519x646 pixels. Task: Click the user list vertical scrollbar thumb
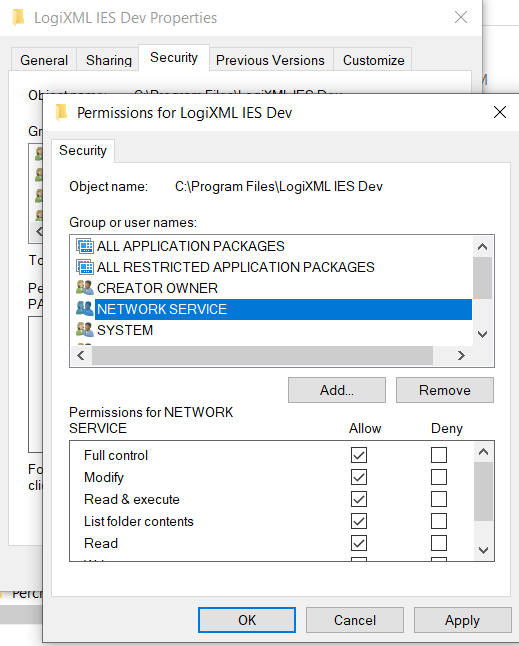[482, 278]
